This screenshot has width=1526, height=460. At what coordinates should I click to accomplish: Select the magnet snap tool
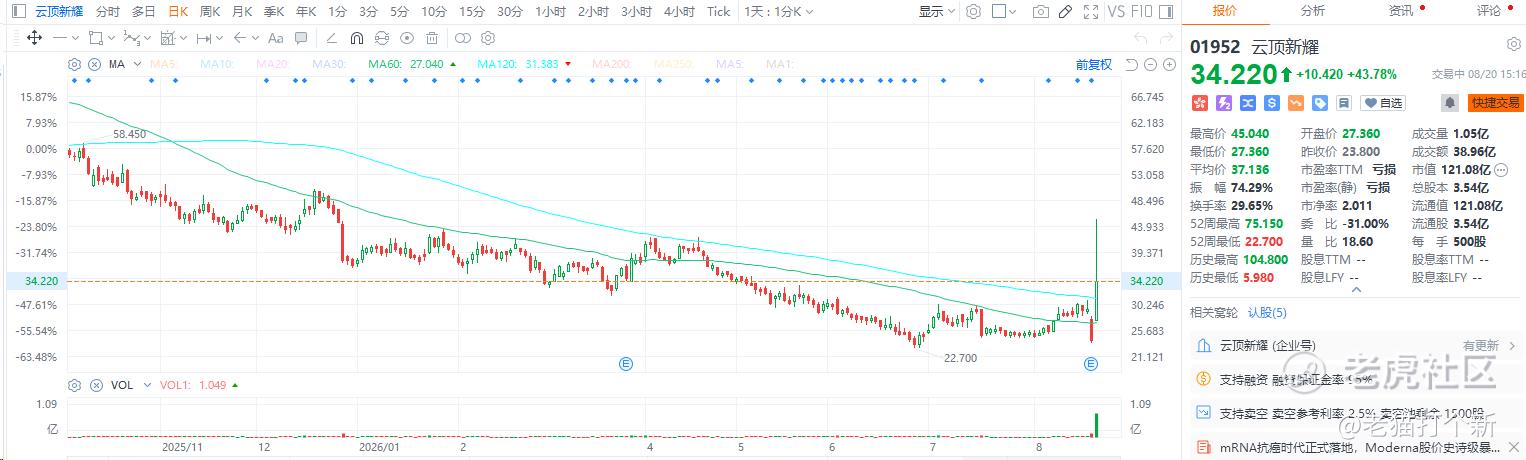(x=357, y=37)
